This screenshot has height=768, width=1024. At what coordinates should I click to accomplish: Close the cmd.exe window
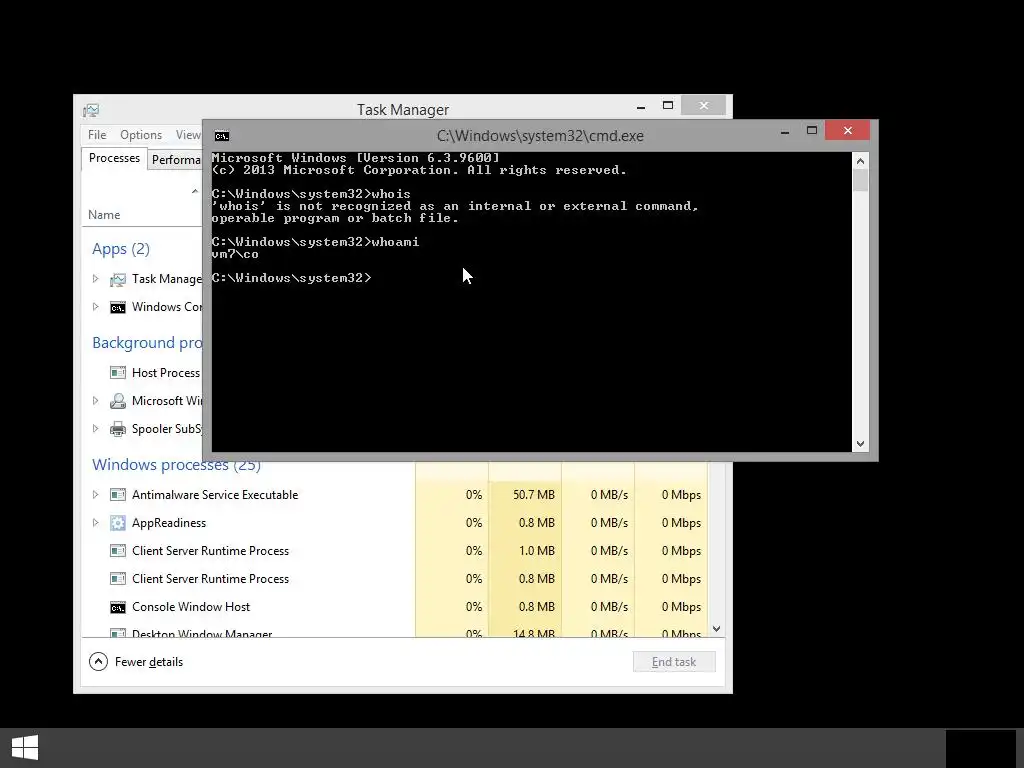848,131
